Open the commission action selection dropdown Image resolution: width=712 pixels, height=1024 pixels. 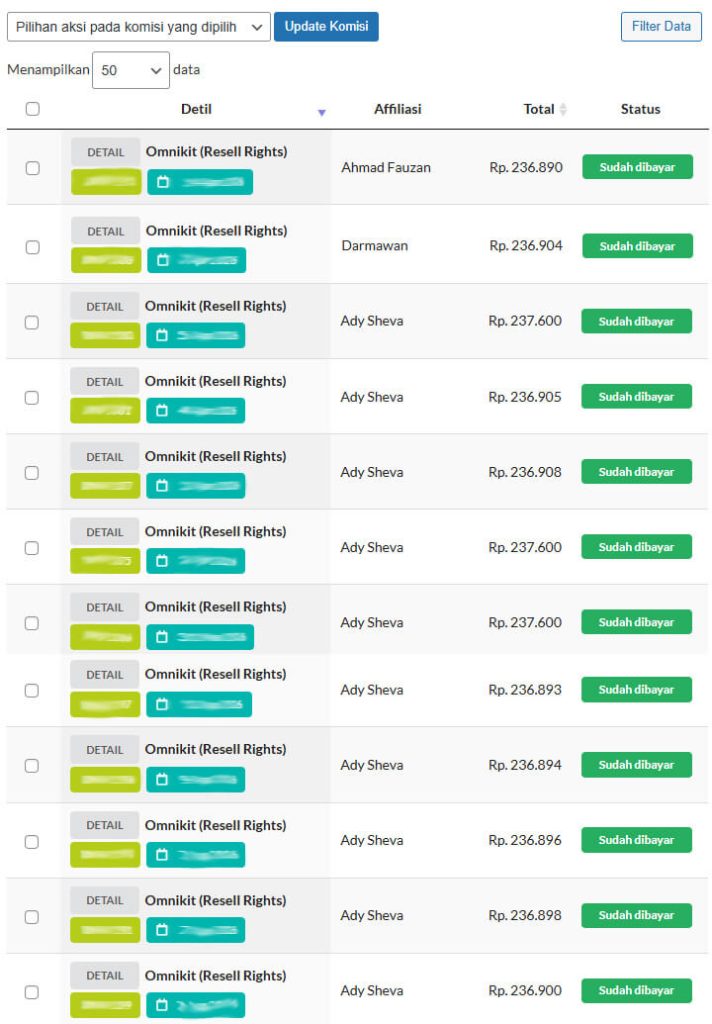click(138, 27)
